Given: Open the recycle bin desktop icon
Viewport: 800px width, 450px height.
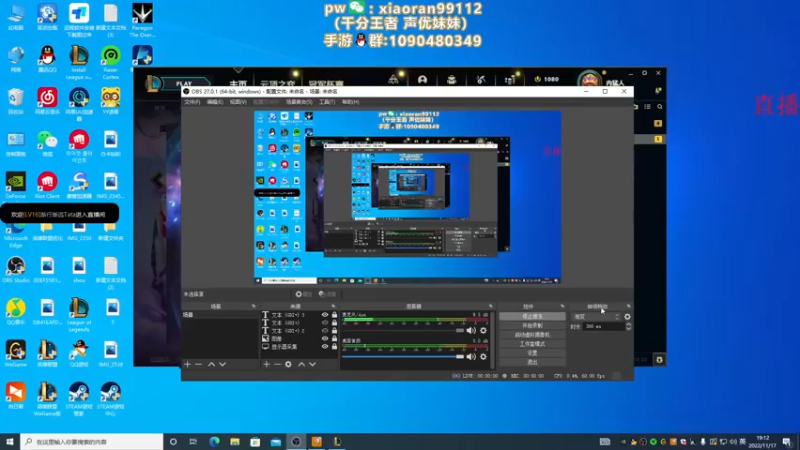Looking at the screenshot, I should (x=16, y=101).
